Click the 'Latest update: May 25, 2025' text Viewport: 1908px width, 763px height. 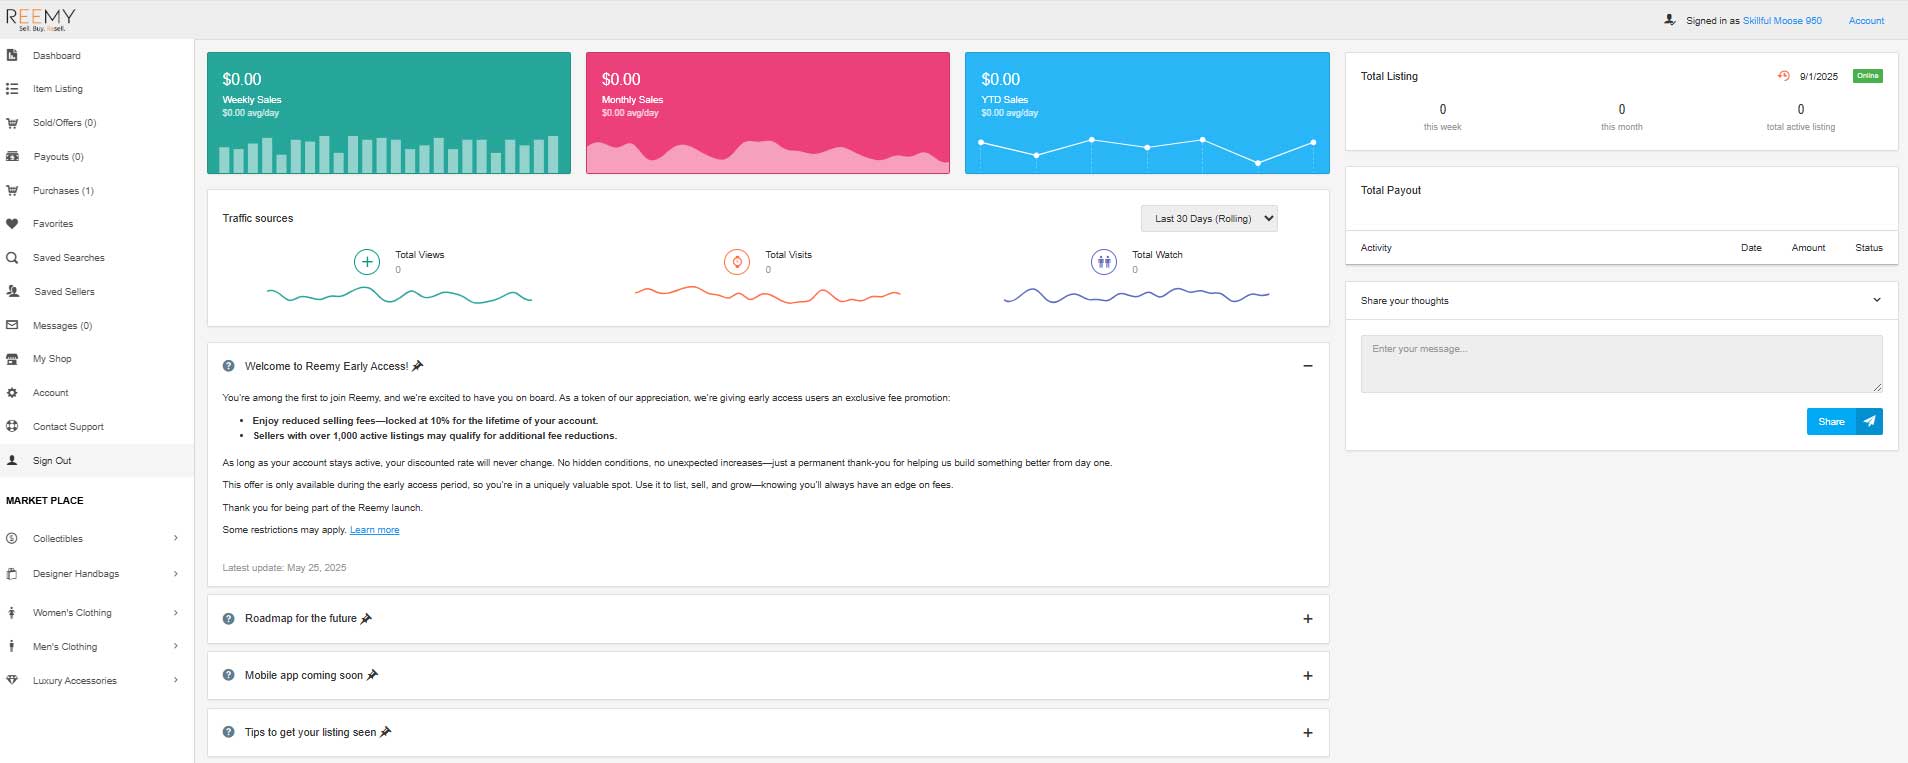[x=284, y=568]
